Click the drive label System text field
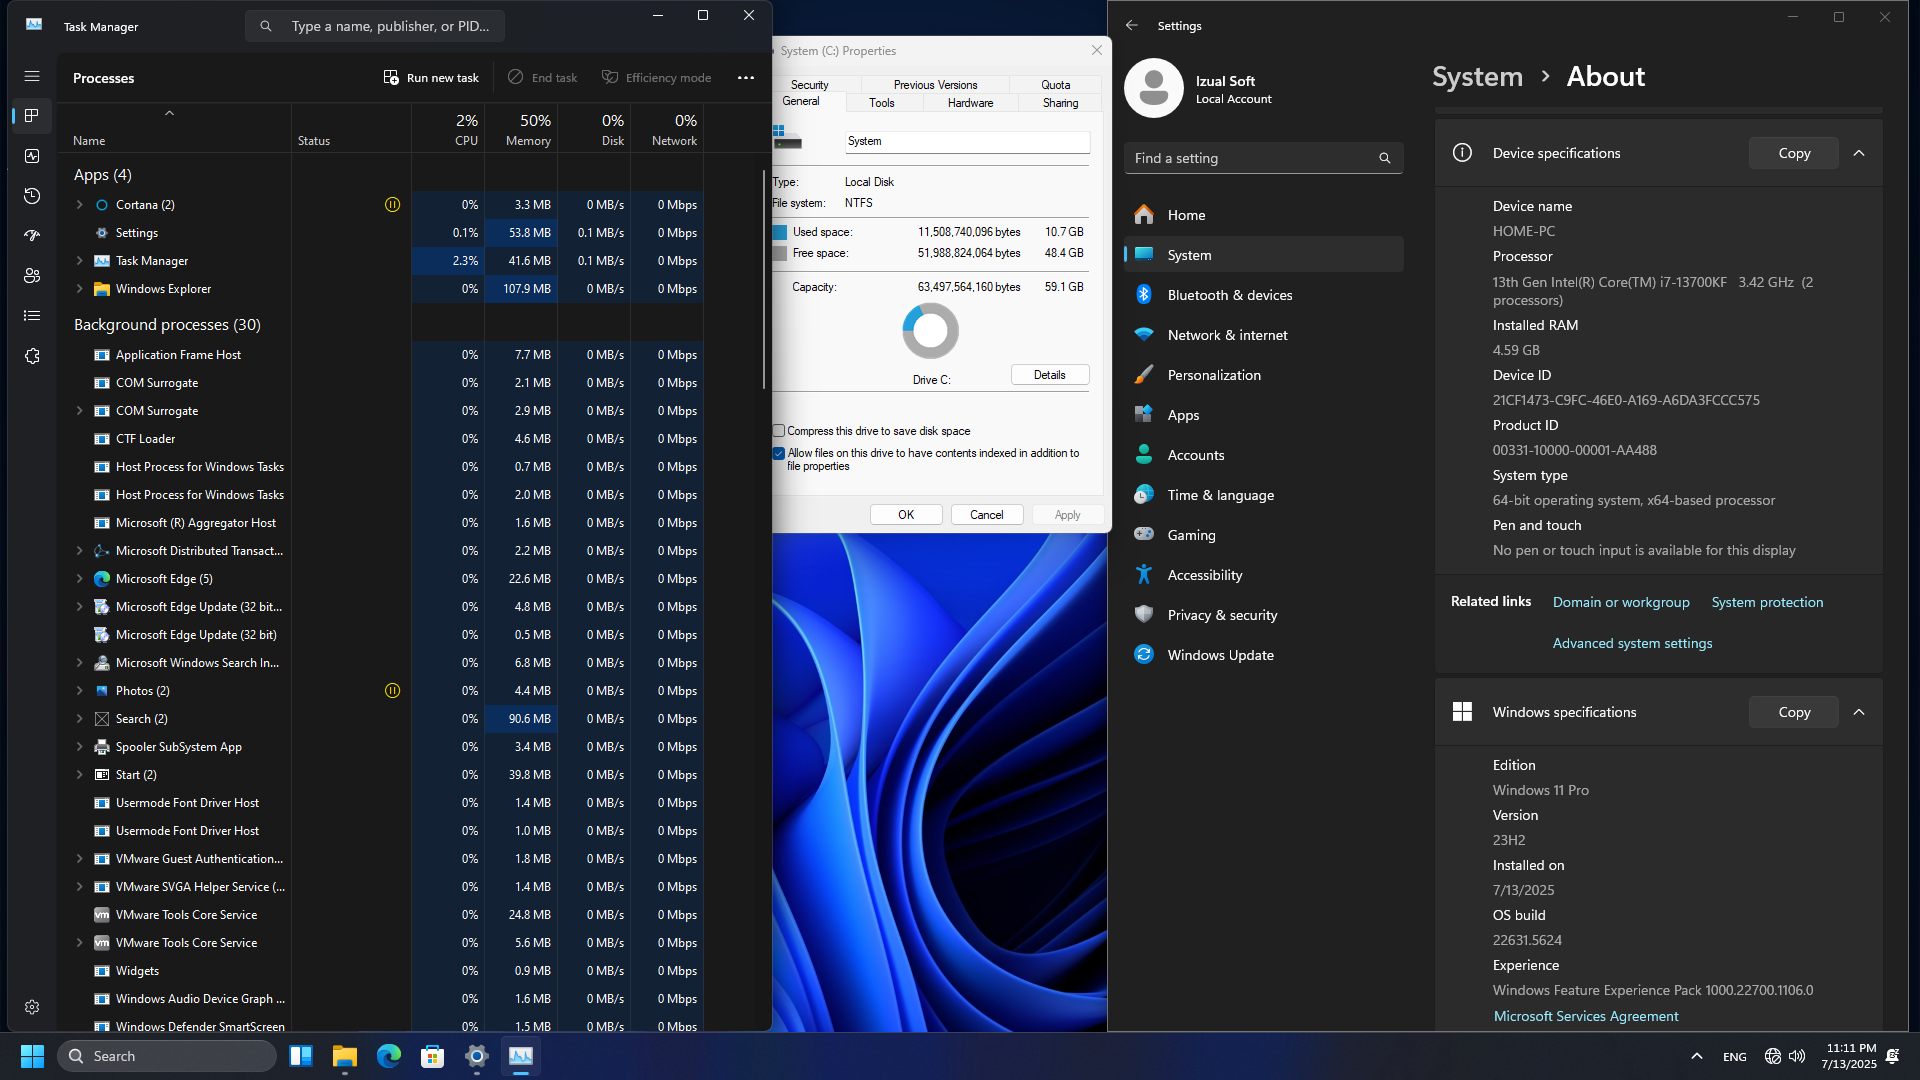The height and width of the screenshot is (1080, 1920). (x=967, y=141)
